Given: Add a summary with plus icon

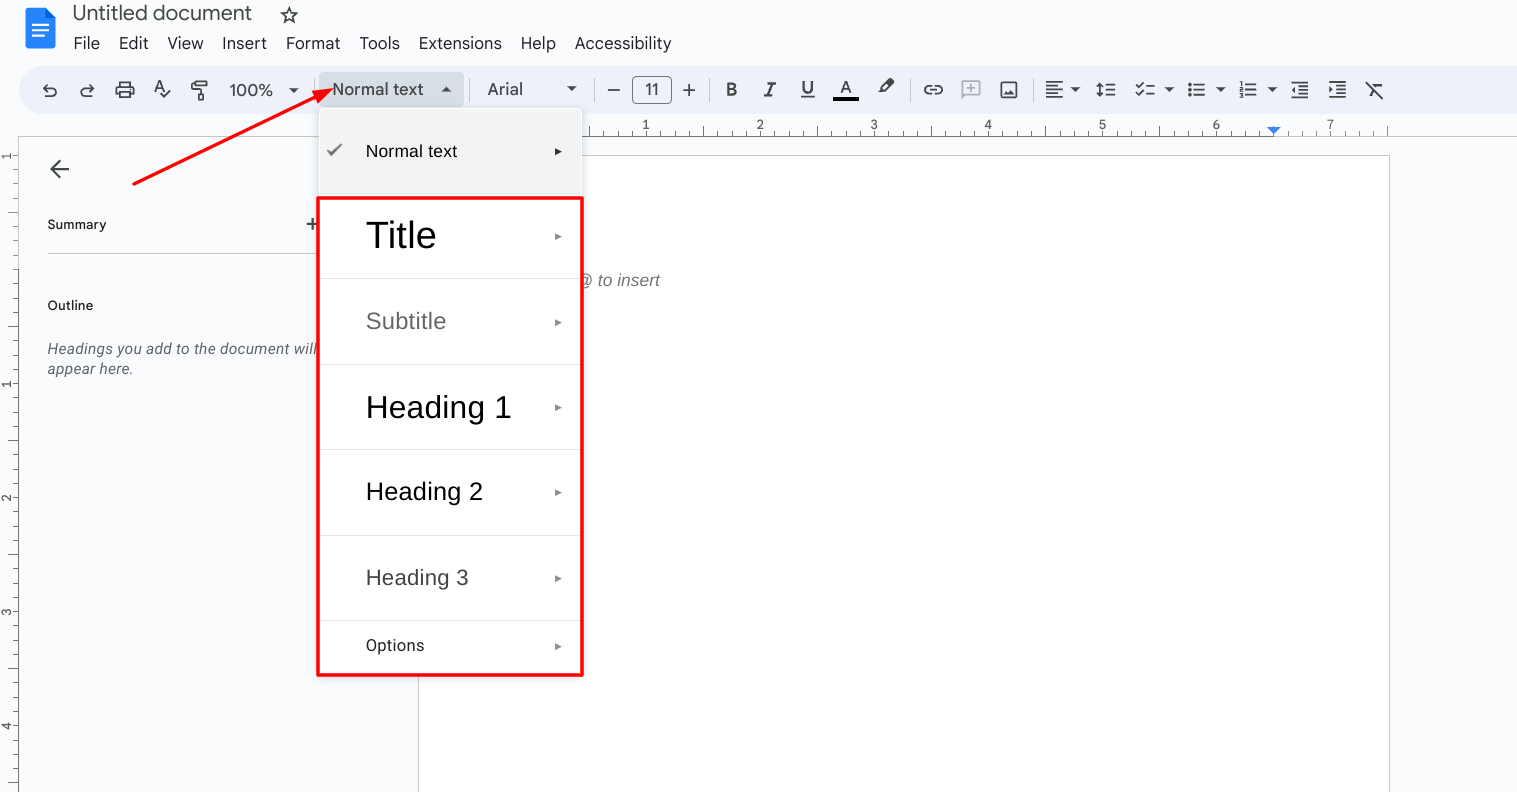Looking at the screenshot, I should pos(311,224).
